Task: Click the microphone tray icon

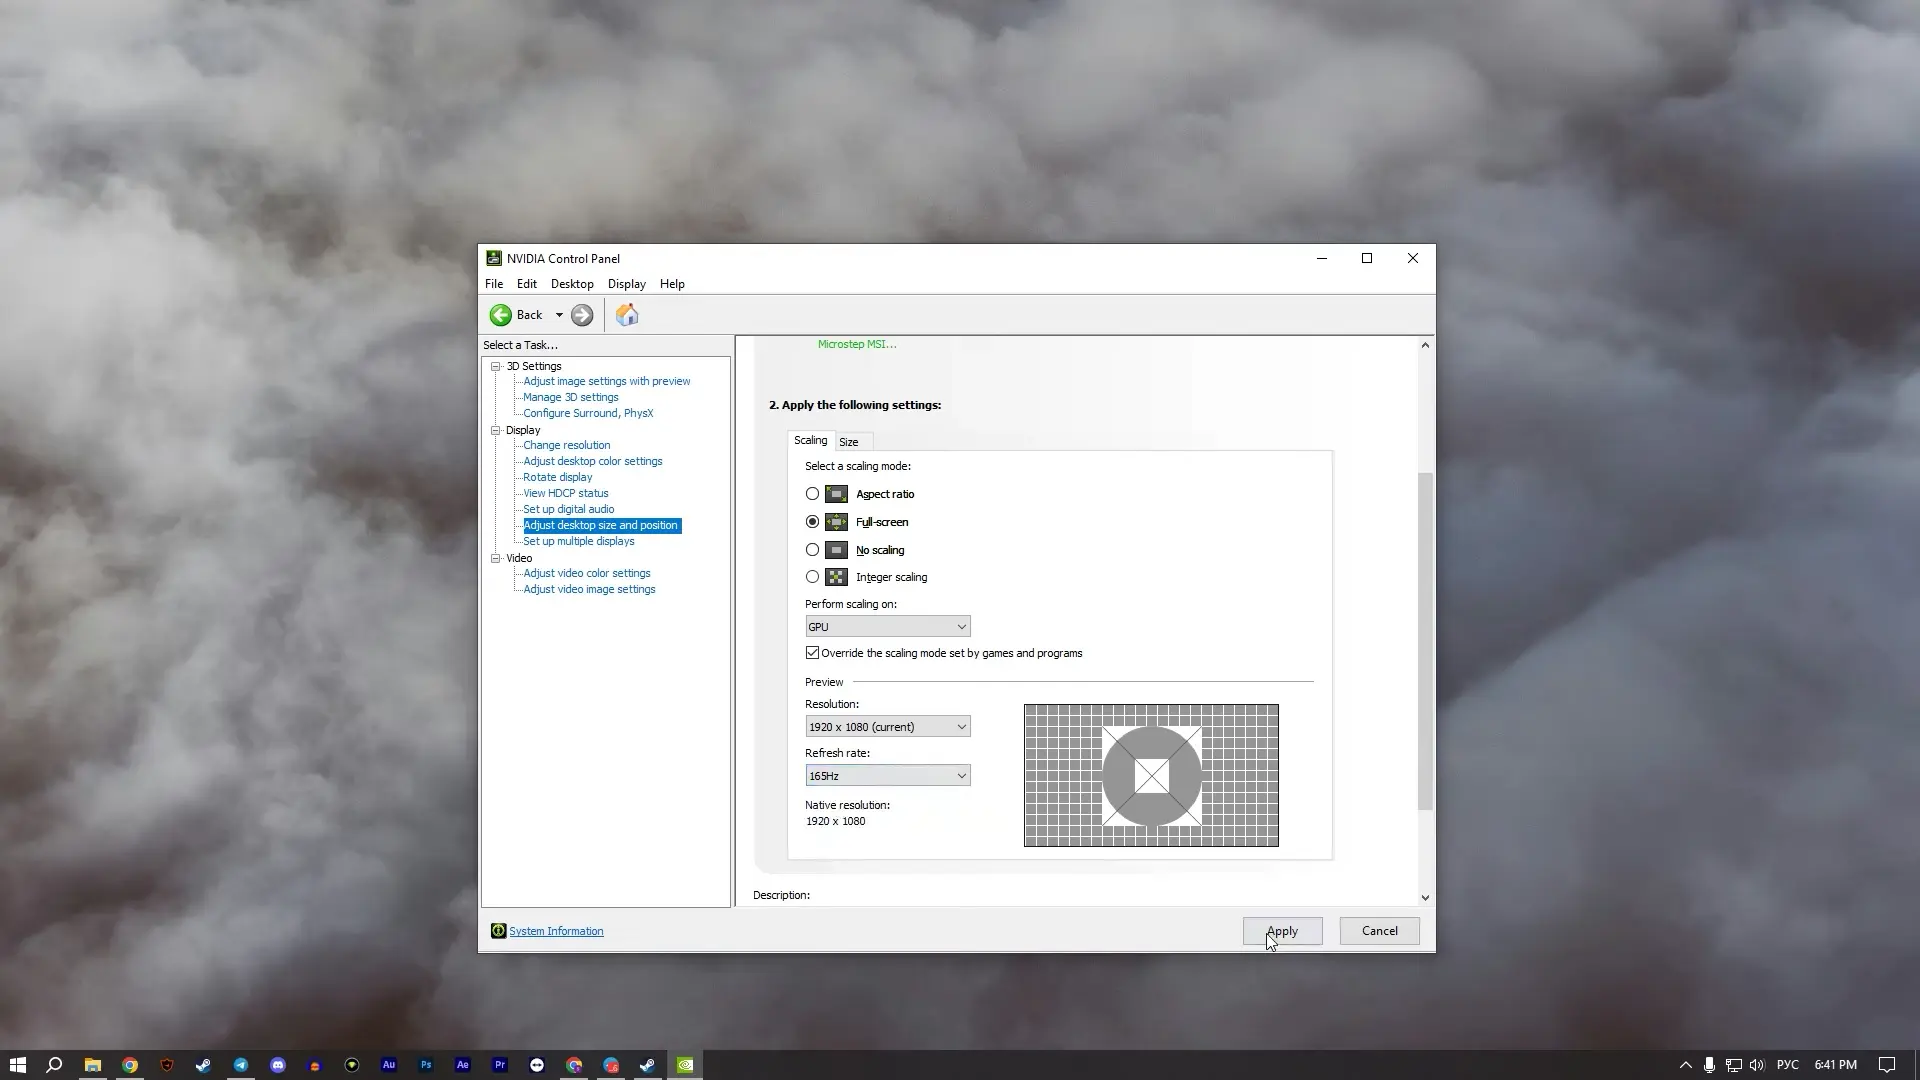Action: (x=1709, y=1065)
